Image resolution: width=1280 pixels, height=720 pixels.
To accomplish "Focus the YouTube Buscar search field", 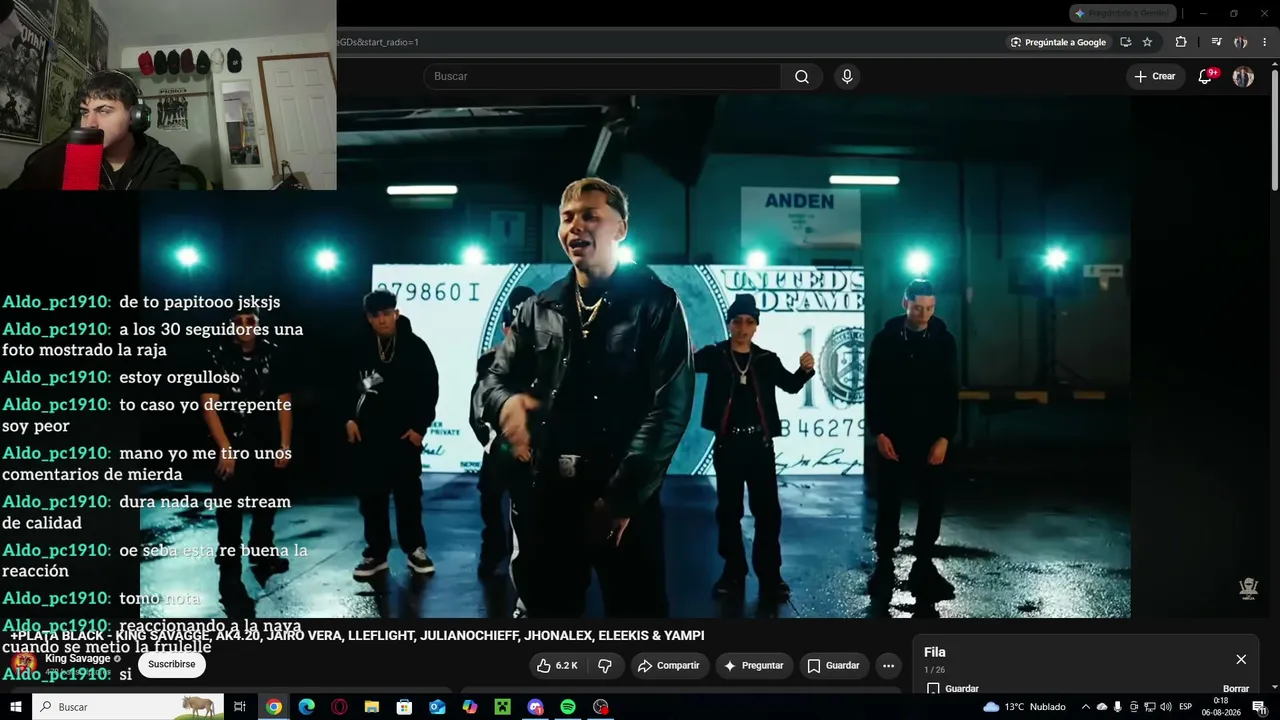I will [602, 77].
